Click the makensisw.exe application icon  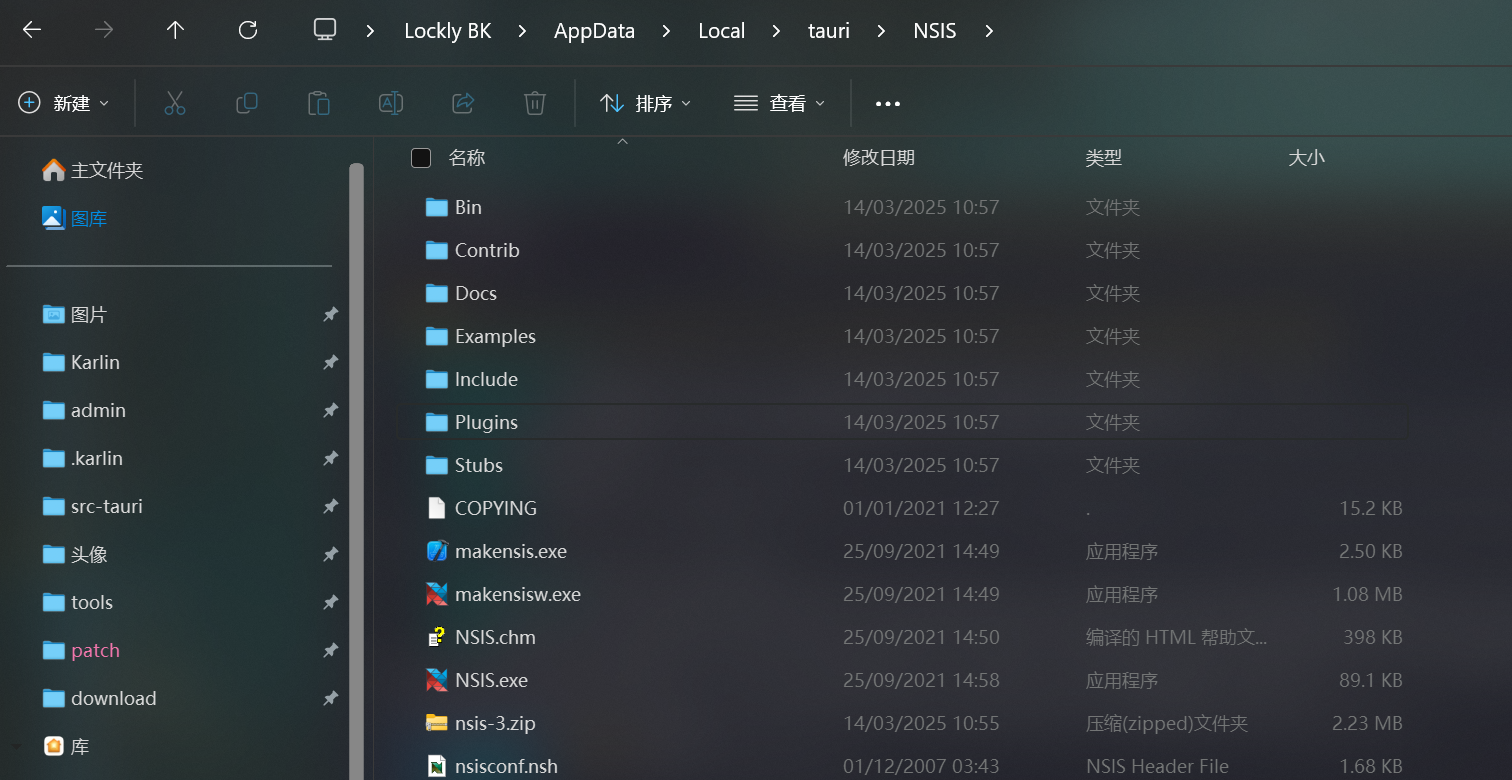click(x=437, y=594)
